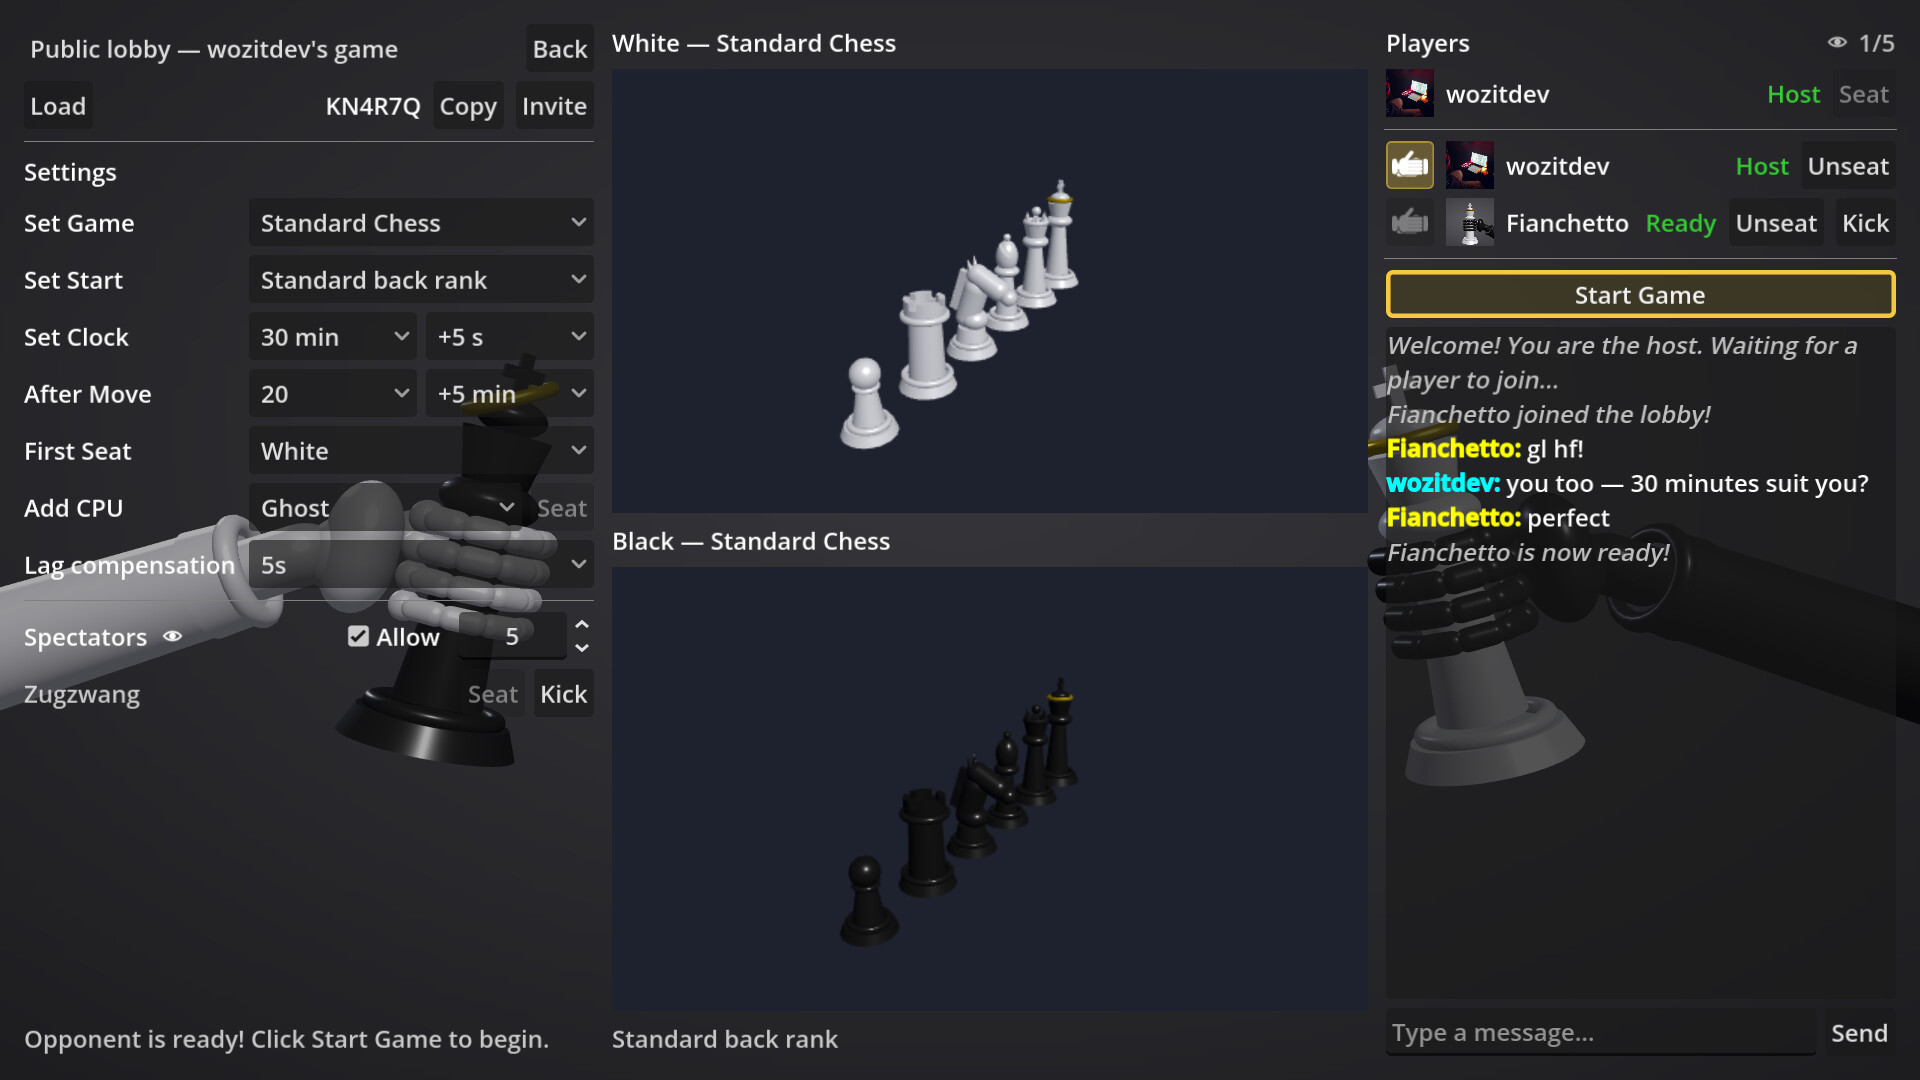Open the Set Start back rank dropdown
Viewport: 1920px width, 1080px height.
point(421,280)
